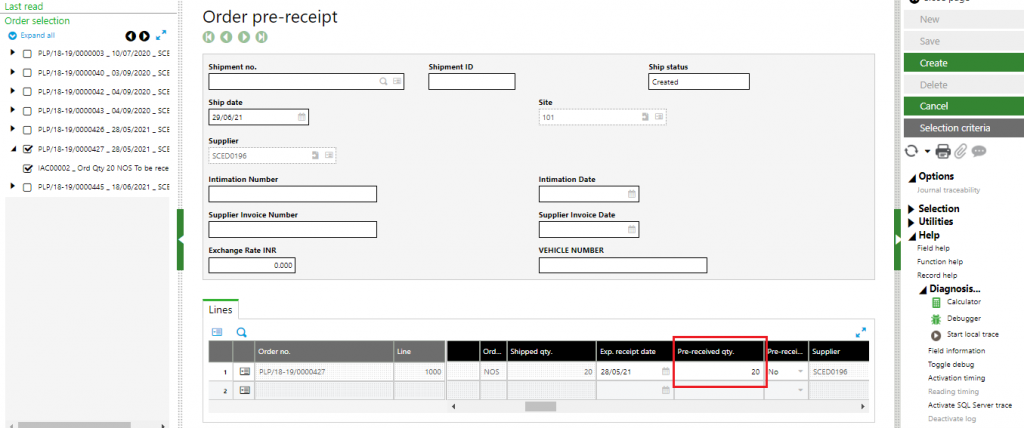This screenshot has width=1024, height=428.
Task: Click the black previous arrow in Order selection
Action: pyautogui.click(x=131, y=36)
